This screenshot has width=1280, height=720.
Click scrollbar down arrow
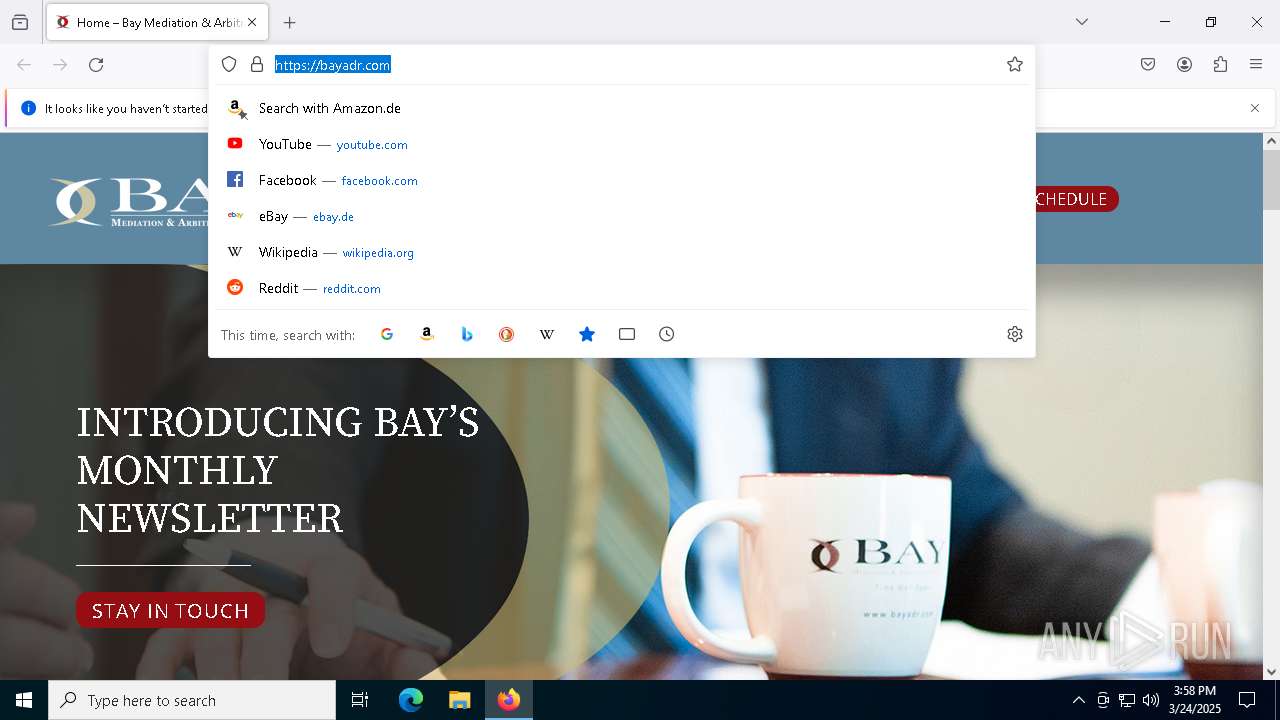tap(1271, 671)
